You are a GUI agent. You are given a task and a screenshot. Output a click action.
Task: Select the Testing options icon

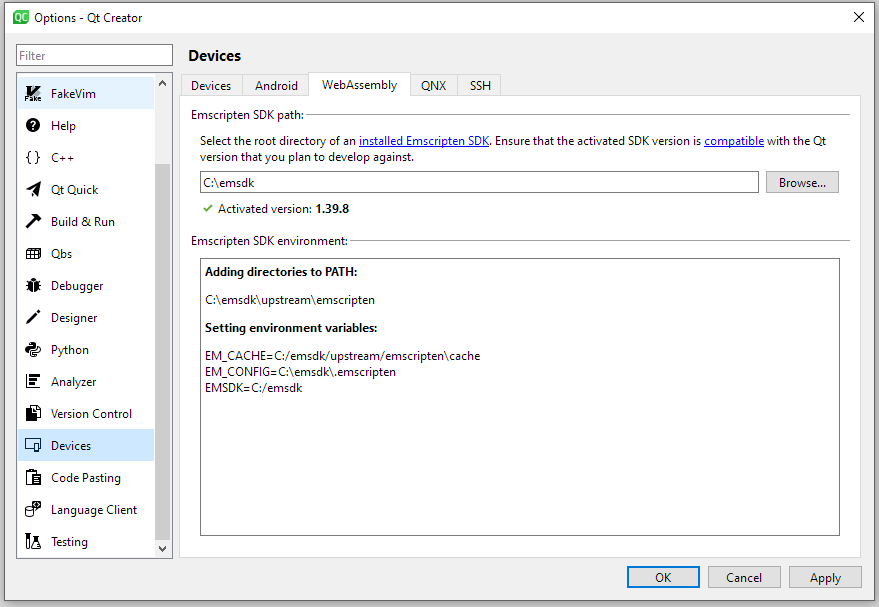(68, 541)
